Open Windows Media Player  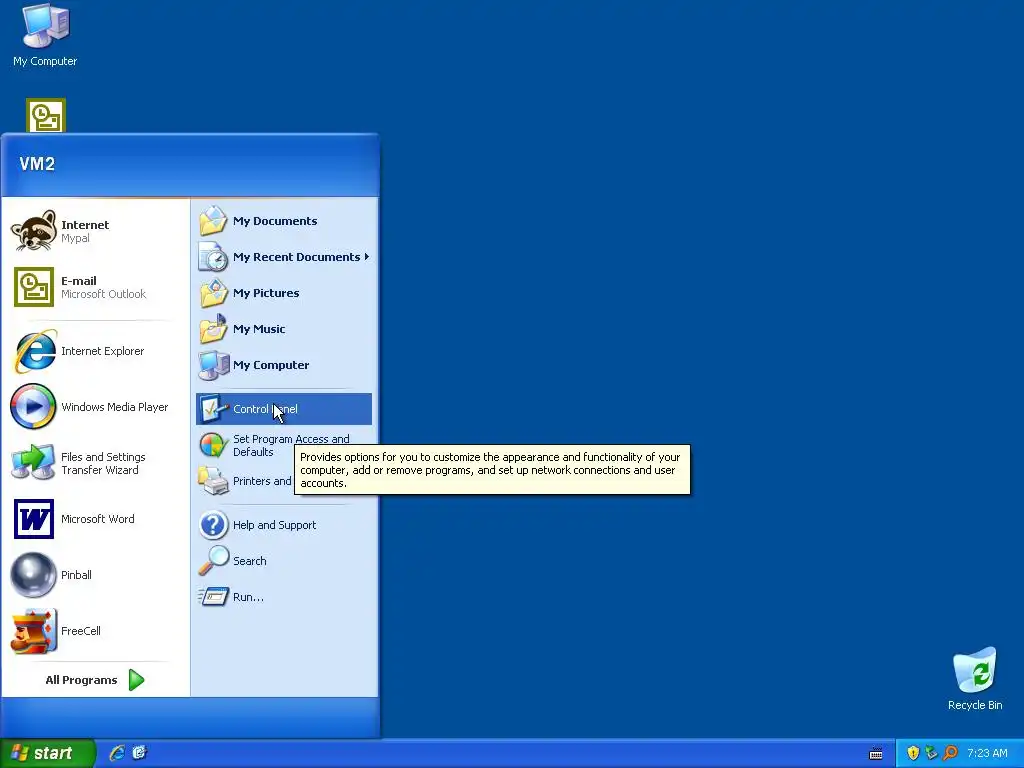pyautogui.click(x=95, y=407)
